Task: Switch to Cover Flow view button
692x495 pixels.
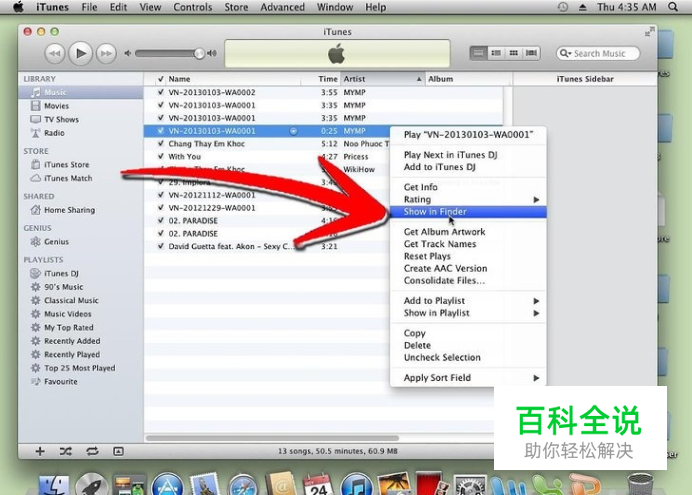Action: (531, 53)
